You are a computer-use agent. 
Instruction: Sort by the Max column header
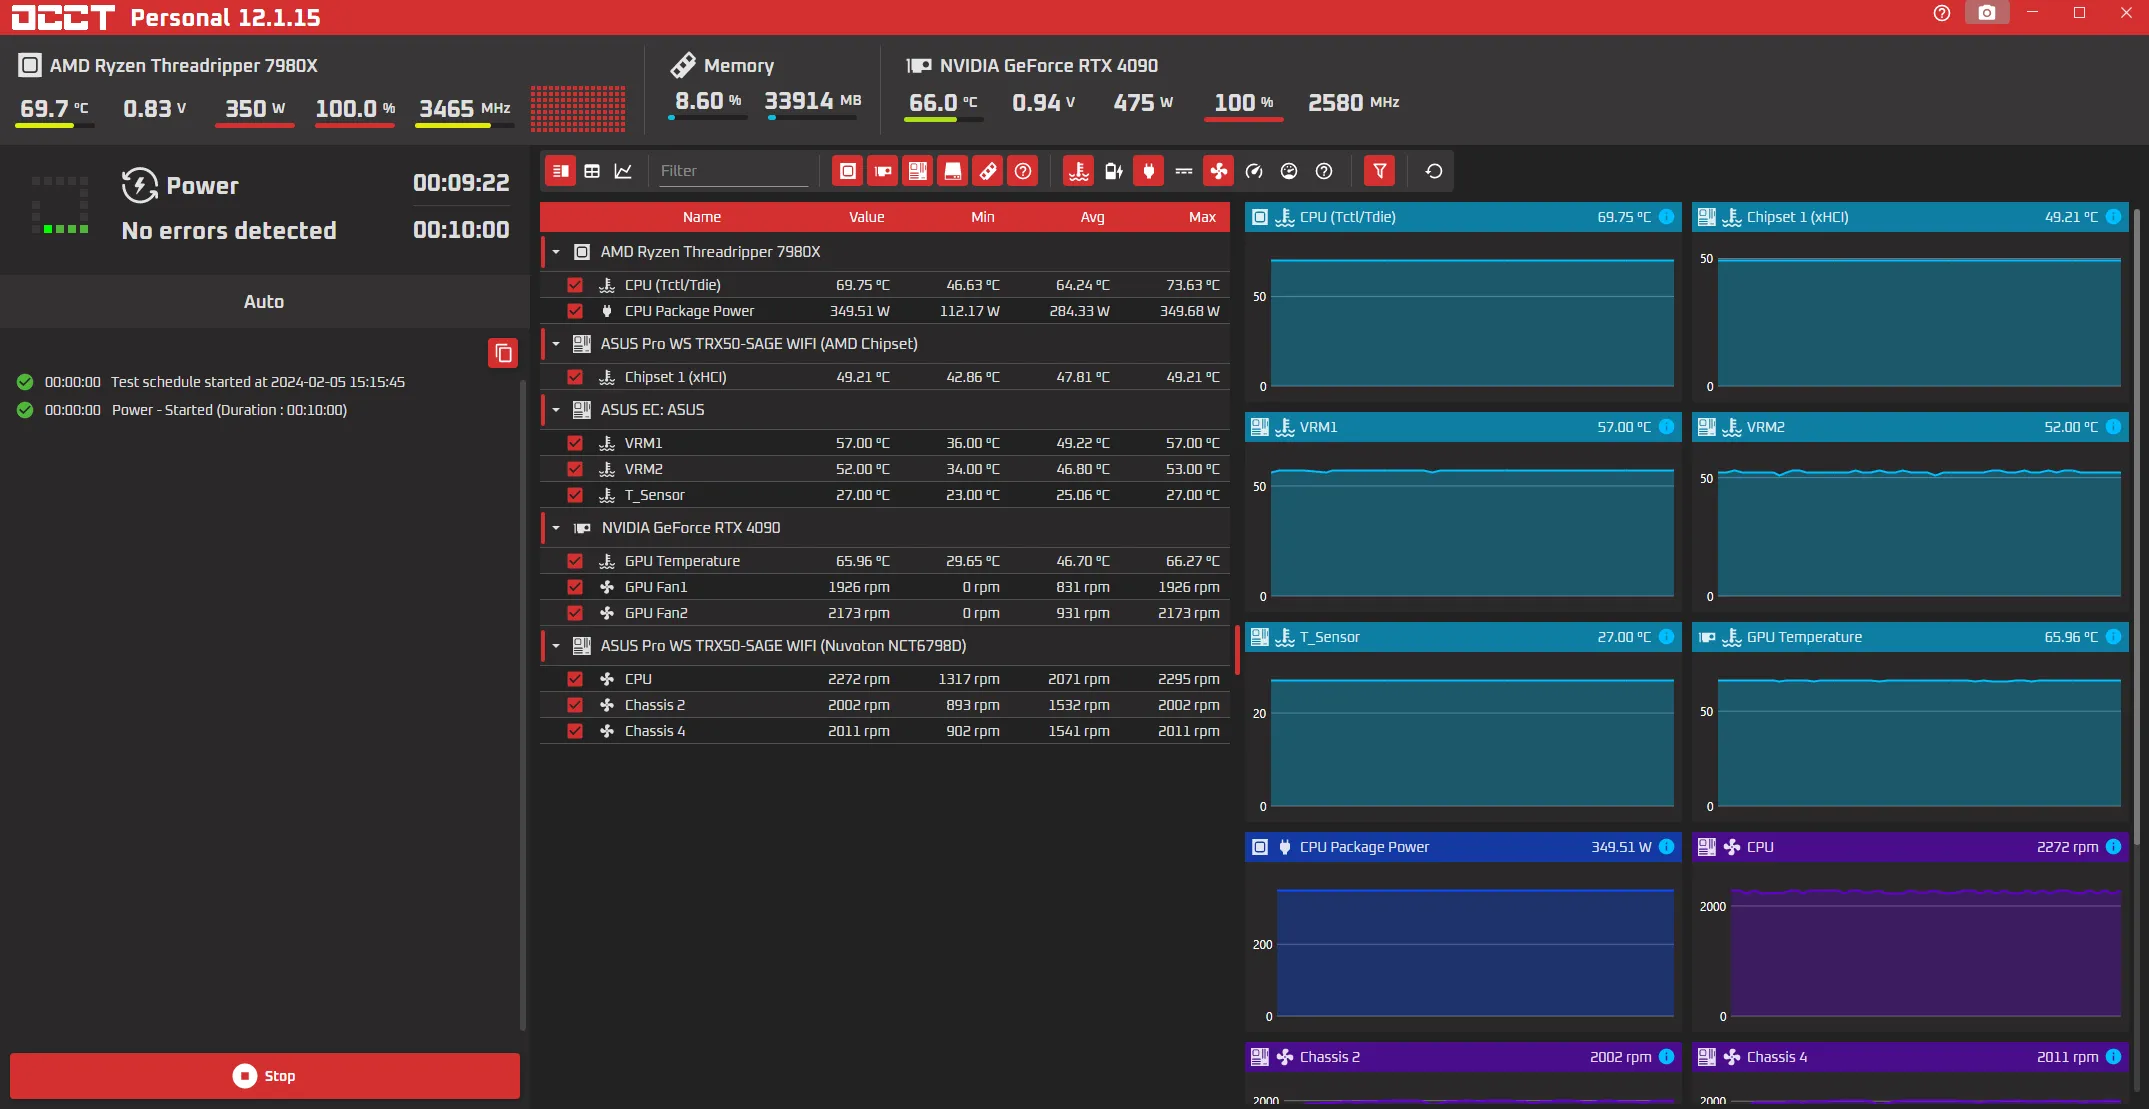[1202, 217]
